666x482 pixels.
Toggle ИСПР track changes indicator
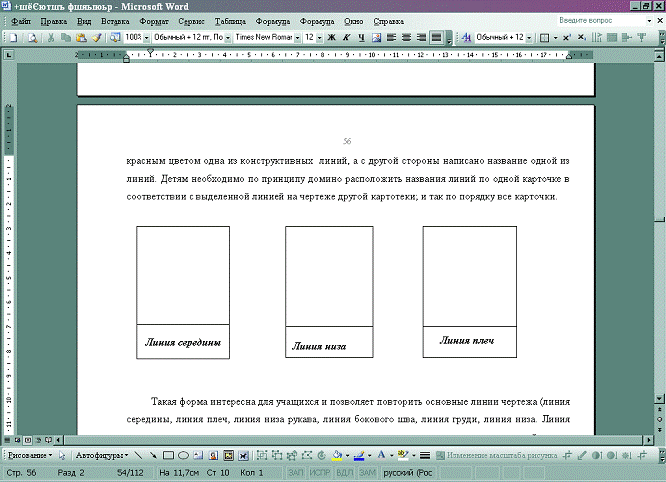[321, 469]
